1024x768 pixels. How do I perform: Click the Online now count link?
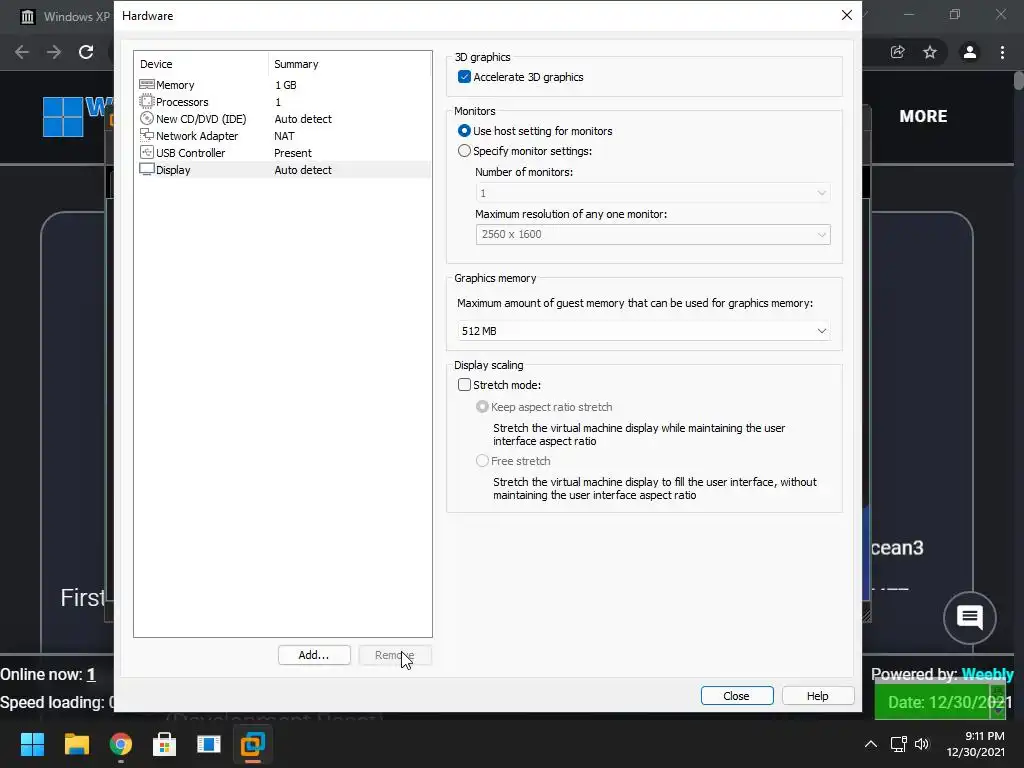pyautogui.click(x=91, y=675)
